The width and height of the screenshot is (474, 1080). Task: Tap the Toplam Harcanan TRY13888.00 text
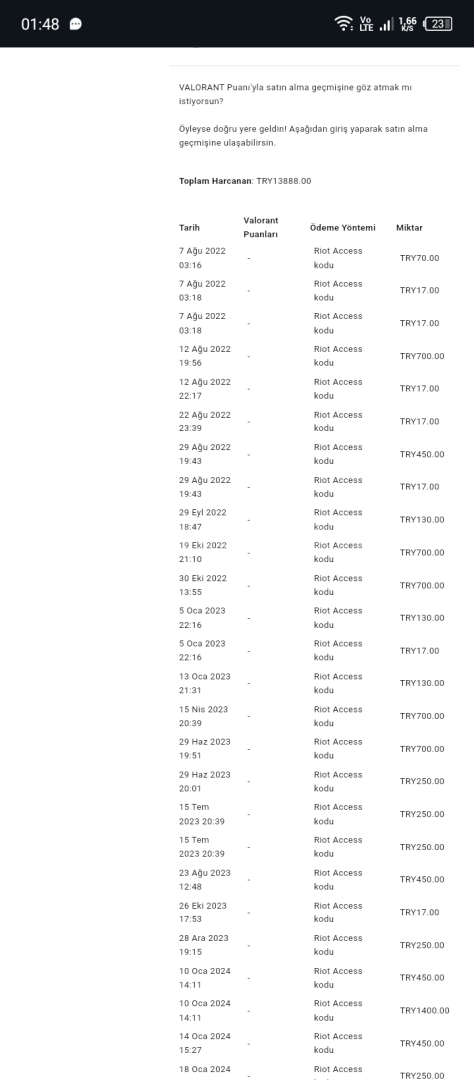coord(245,180)
